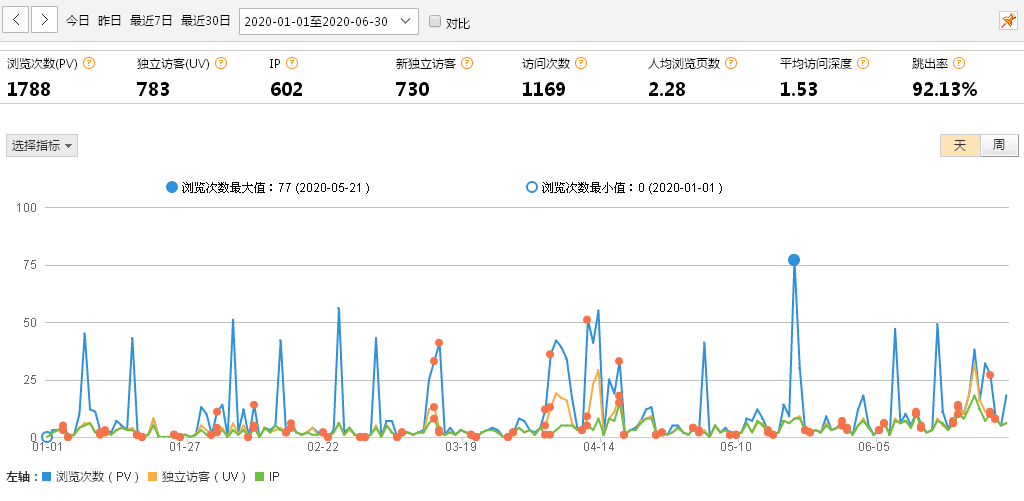Click the 跳出率 value 92.13%
The width and height of the screenshot is (1024, 501).
click(x=944, y=89)
